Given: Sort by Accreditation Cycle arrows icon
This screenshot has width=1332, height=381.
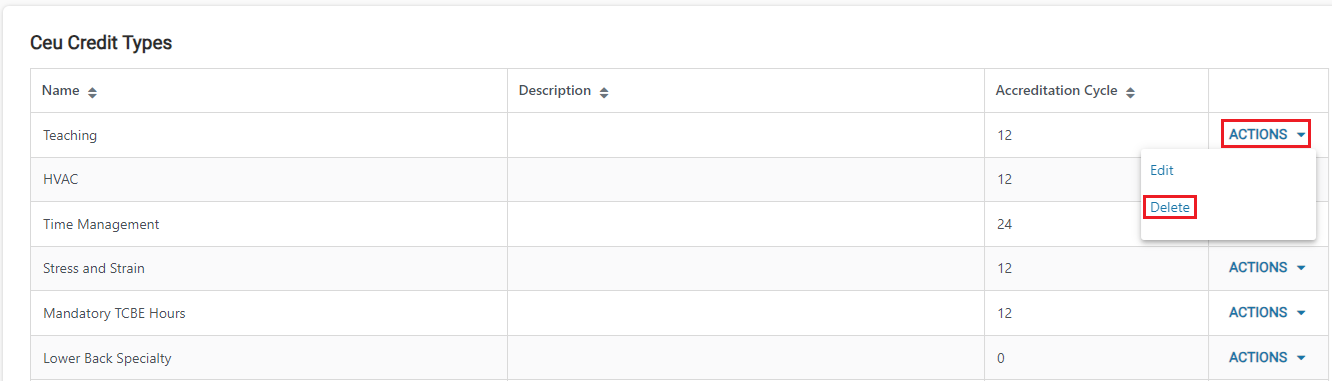Looking at the screenshot, I should [x=1130, y=92].
